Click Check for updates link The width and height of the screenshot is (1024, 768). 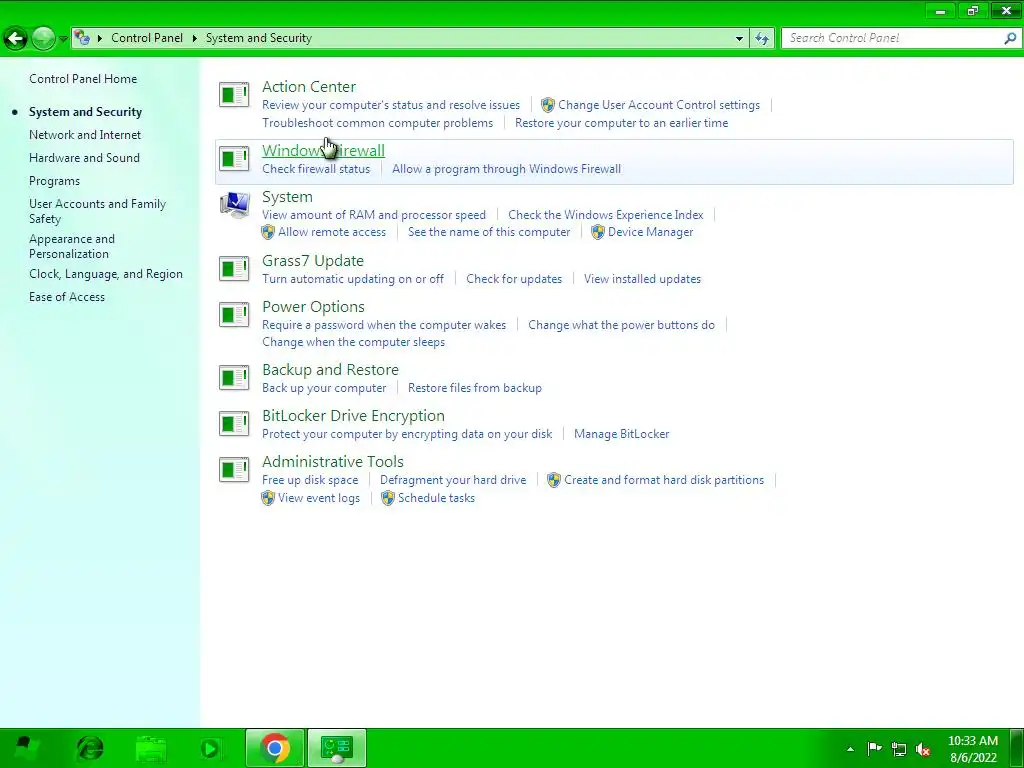click(514, 279)
